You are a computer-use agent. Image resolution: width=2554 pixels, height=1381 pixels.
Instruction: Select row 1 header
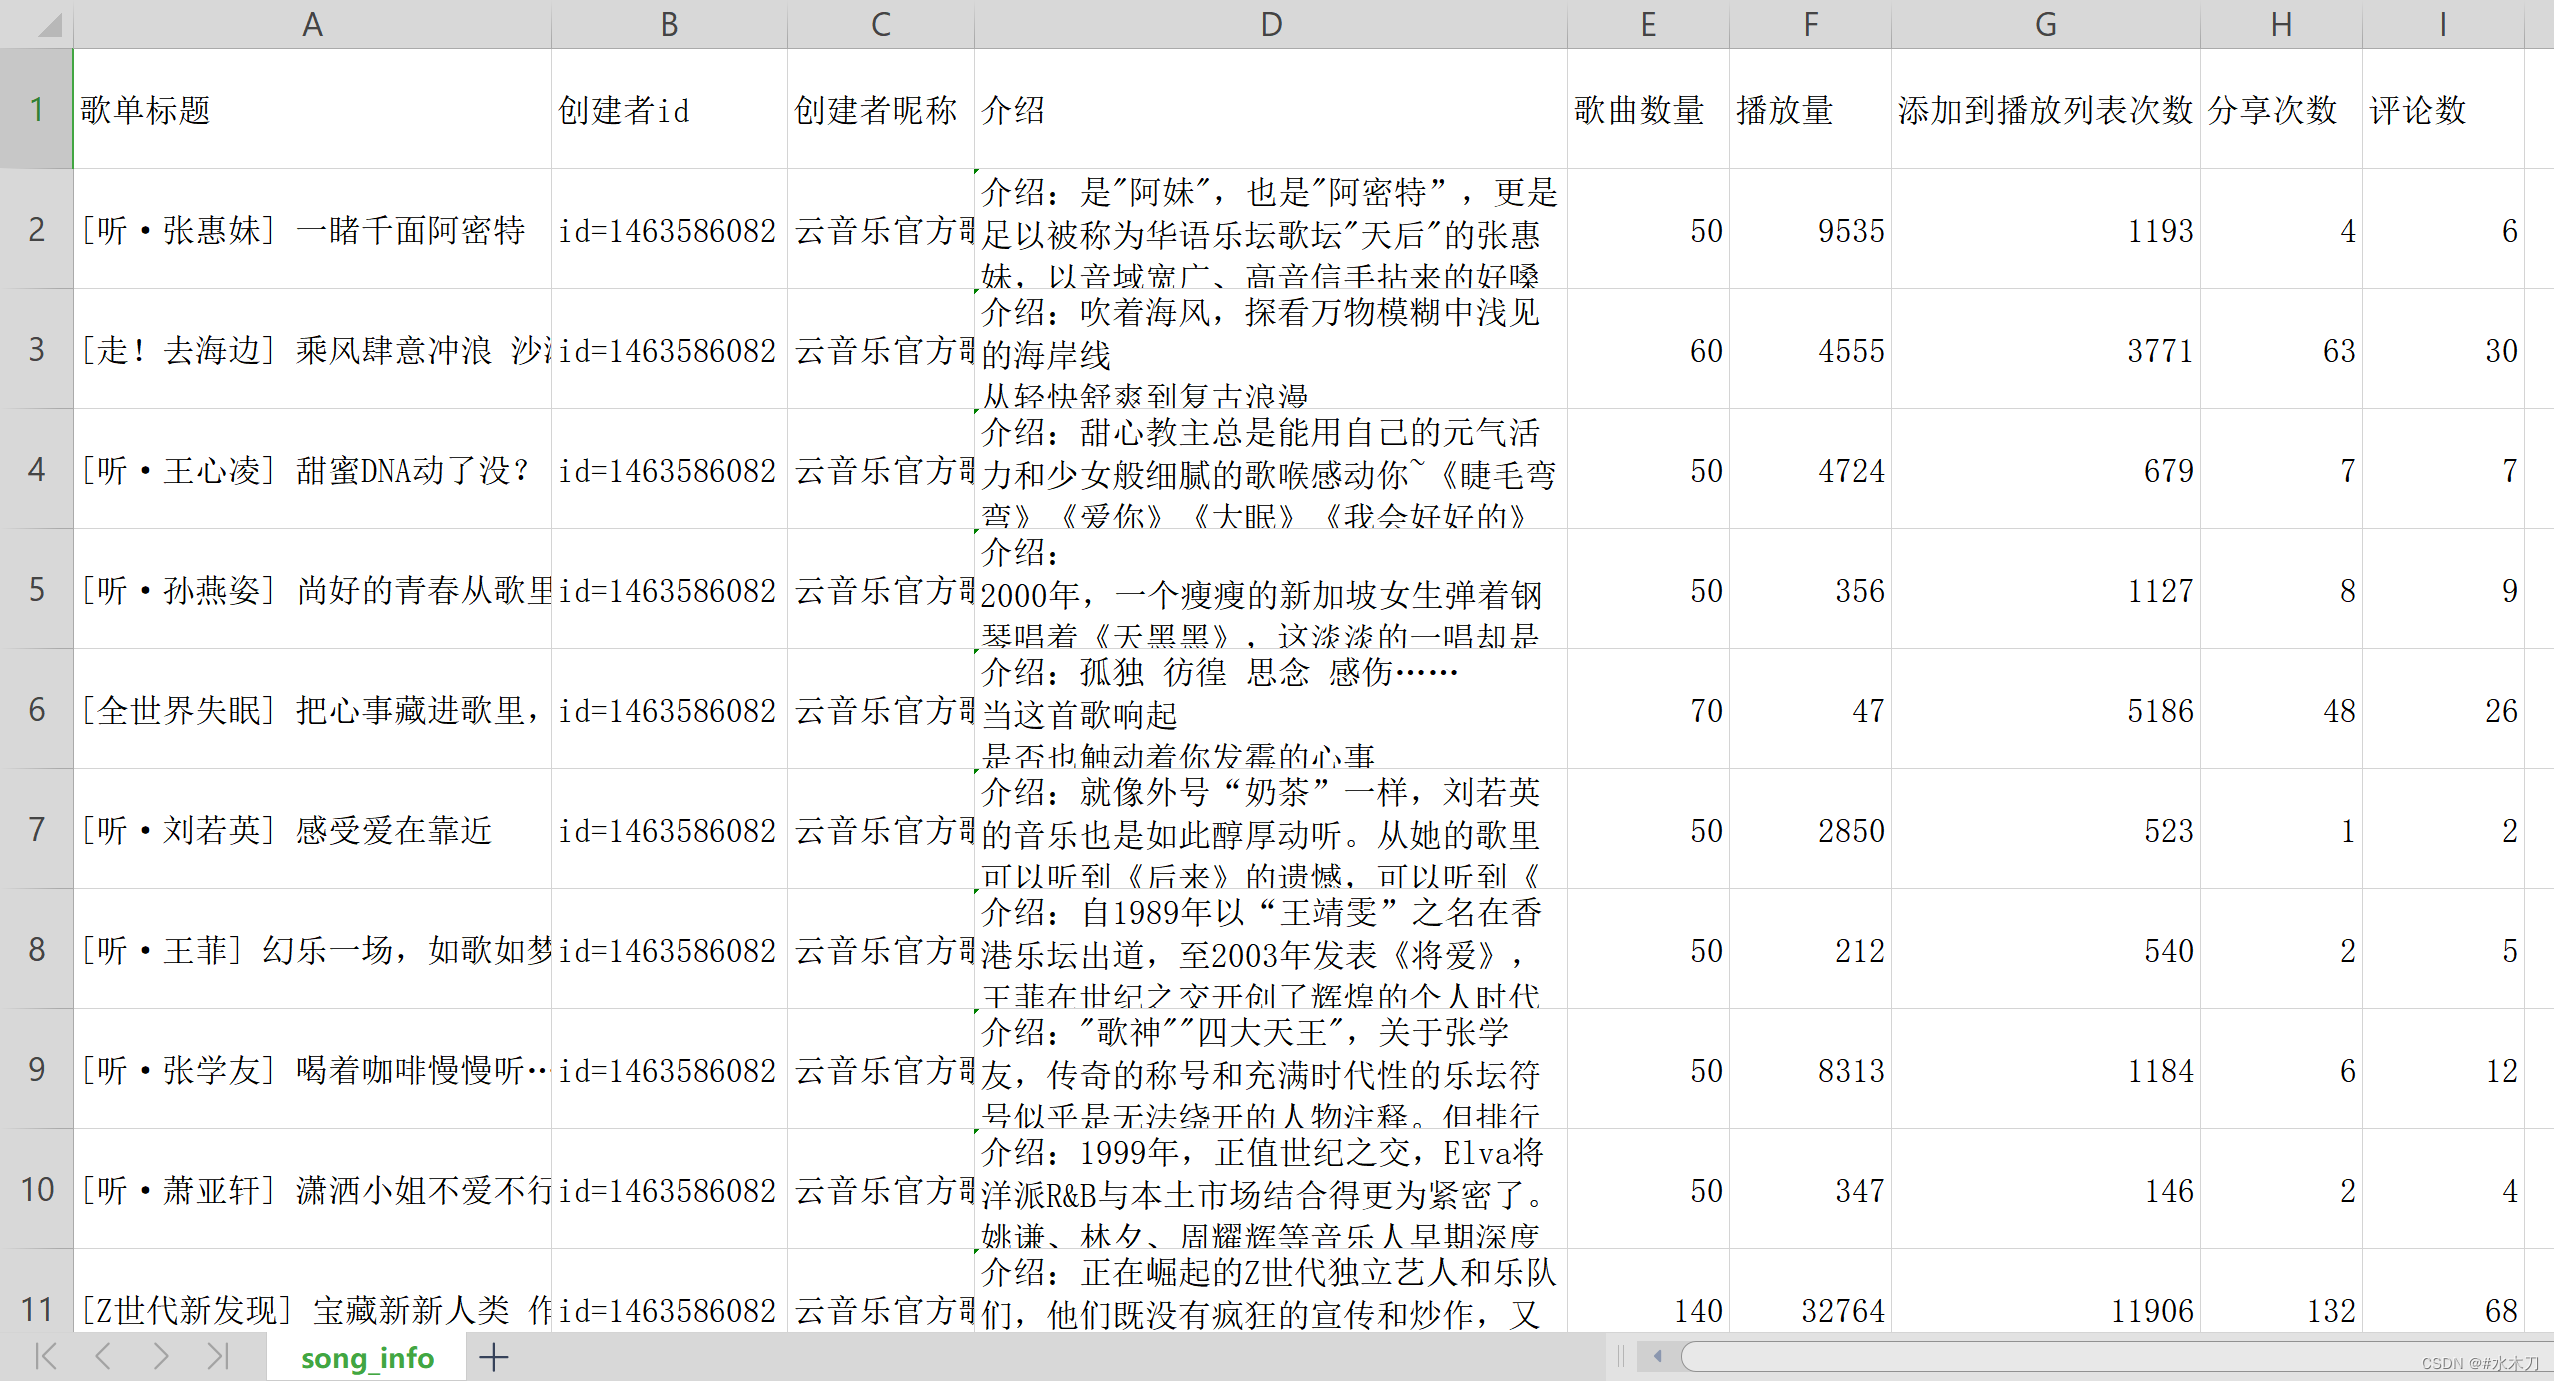pyautogui.click(x=37, y=109)
